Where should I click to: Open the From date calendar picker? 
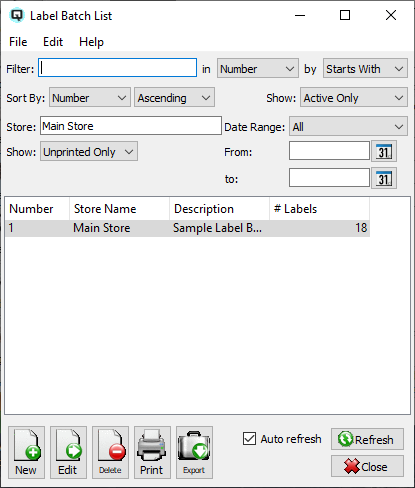point(384,151)
